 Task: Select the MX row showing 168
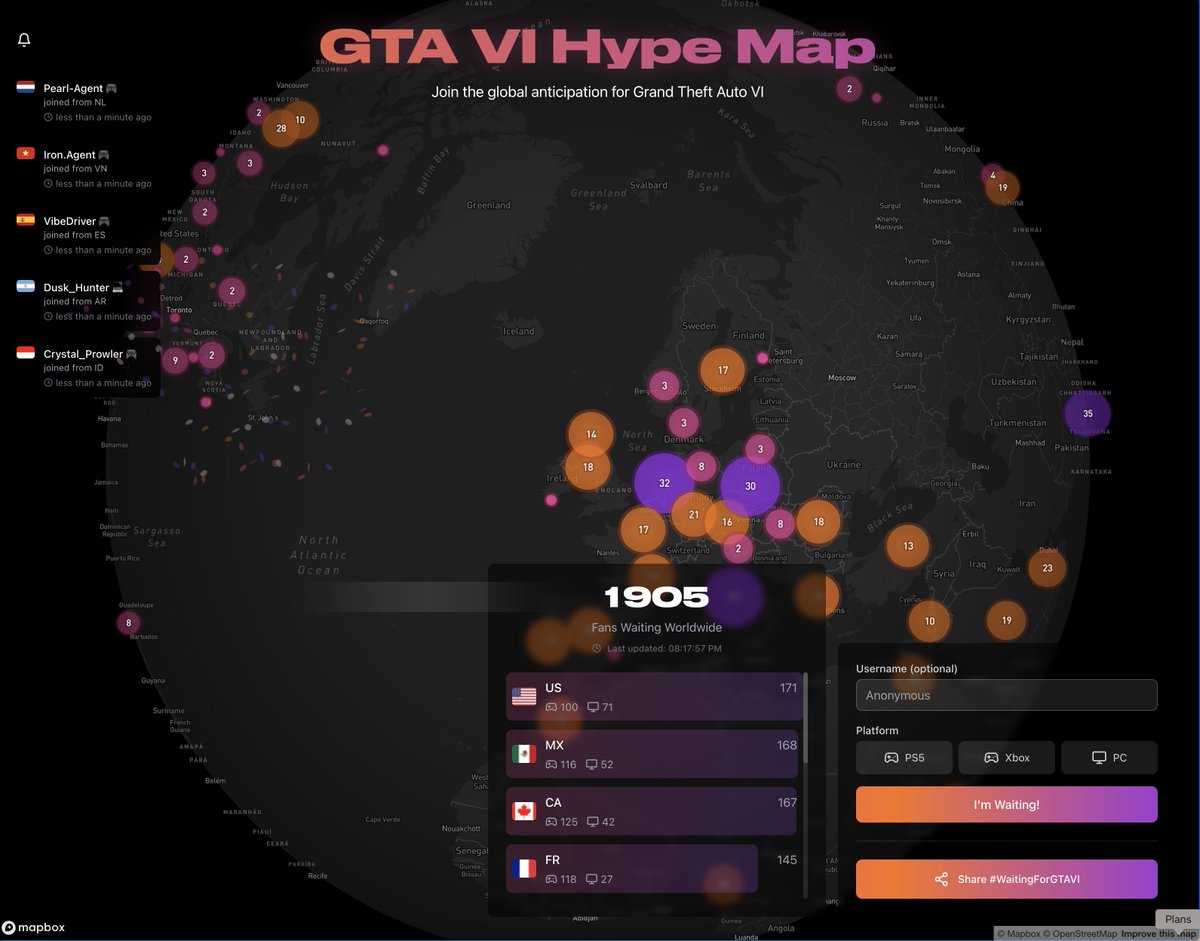[652, 754]
